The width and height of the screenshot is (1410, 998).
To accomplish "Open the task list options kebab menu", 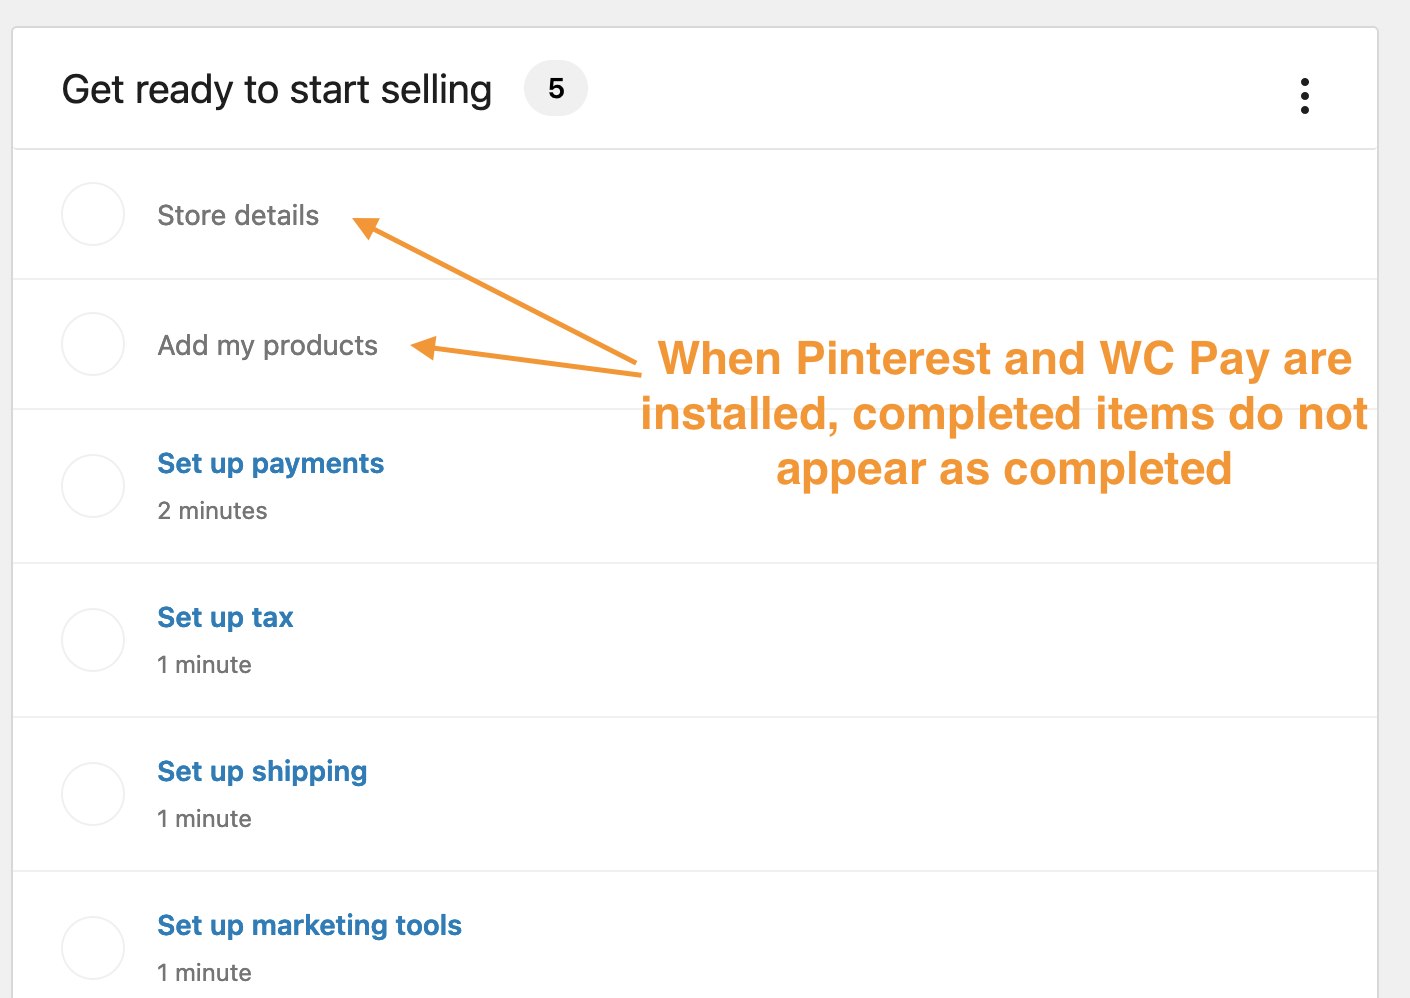I will [1305, 95].
